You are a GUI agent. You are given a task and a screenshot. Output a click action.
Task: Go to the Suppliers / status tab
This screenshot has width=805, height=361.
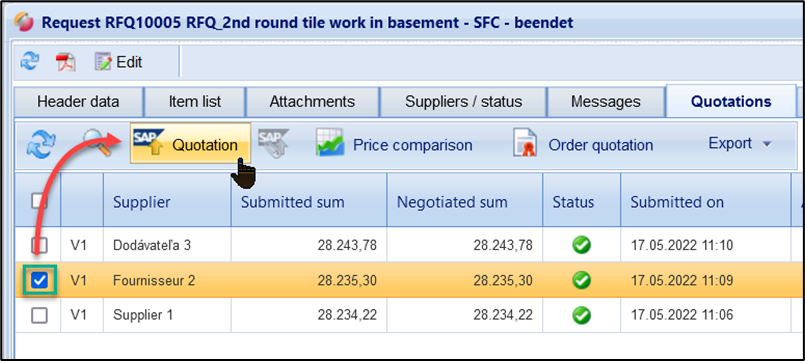click(x=464, y=102)
